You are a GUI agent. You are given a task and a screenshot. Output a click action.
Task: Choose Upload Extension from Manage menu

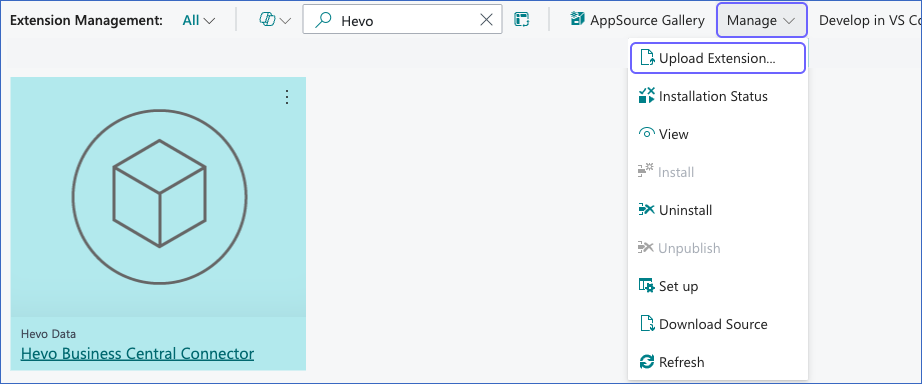(x=717, y=58)
